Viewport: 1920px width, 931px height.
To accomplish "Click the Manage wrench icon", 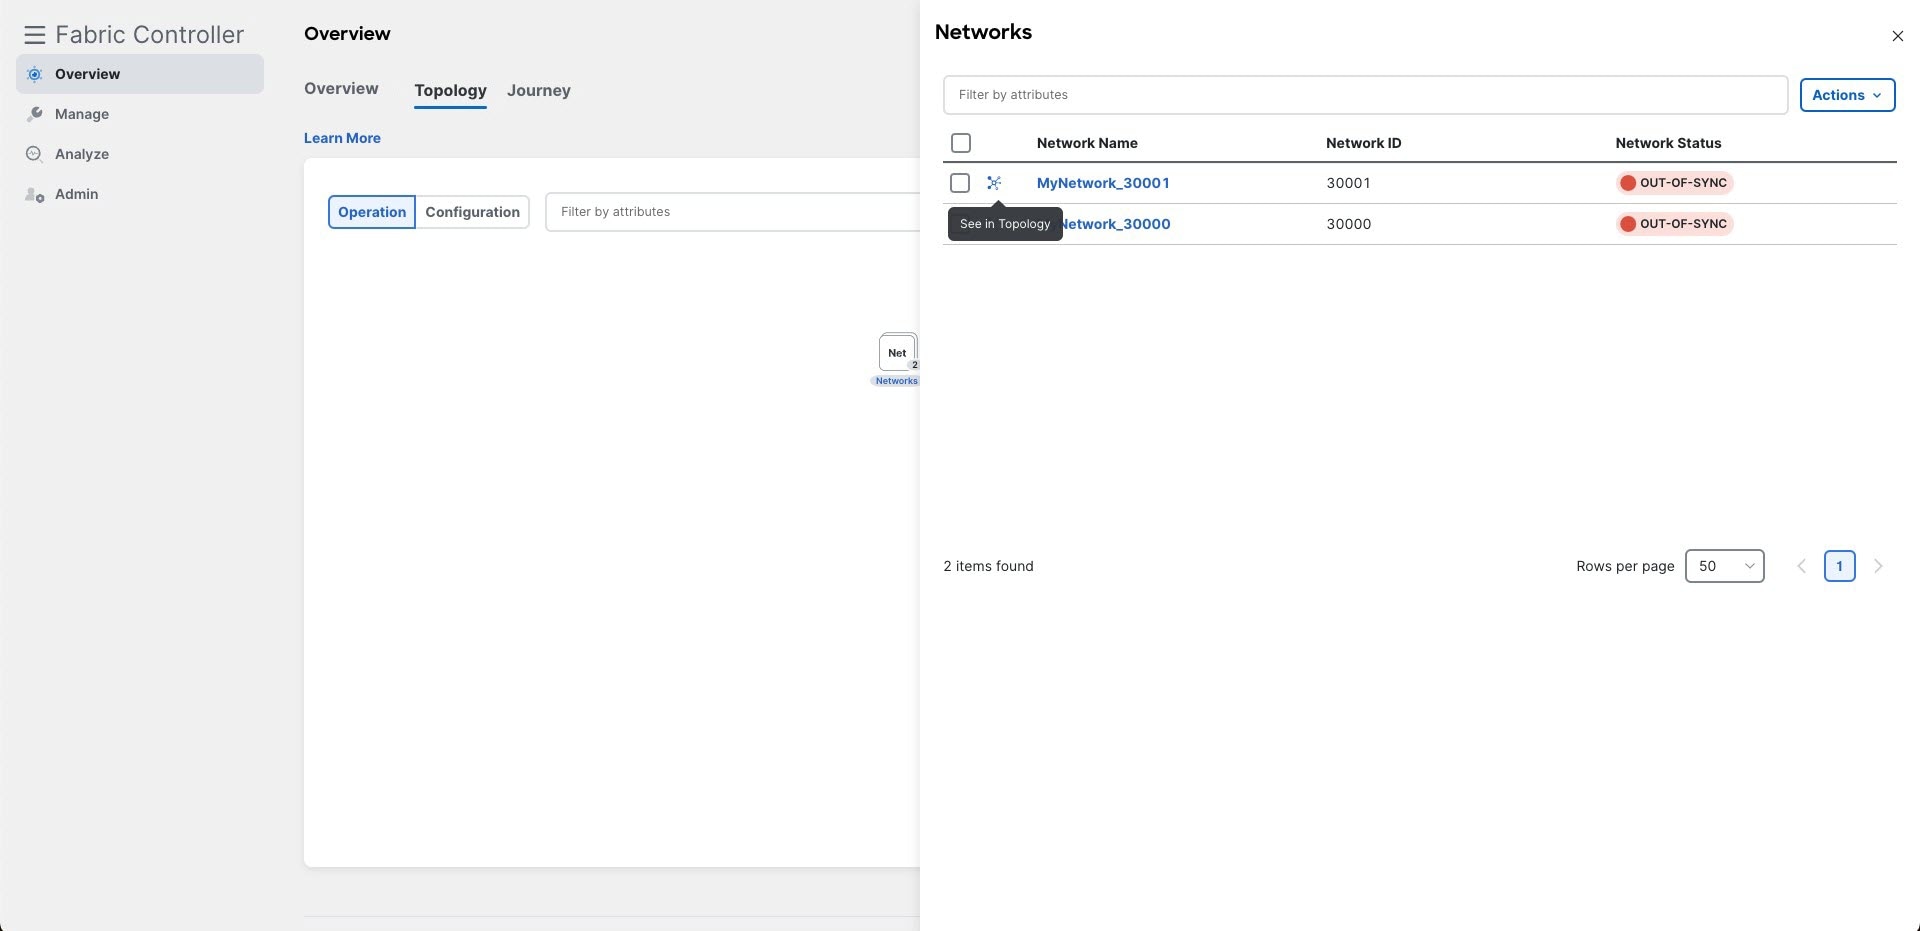I will [x=34, y=114].
